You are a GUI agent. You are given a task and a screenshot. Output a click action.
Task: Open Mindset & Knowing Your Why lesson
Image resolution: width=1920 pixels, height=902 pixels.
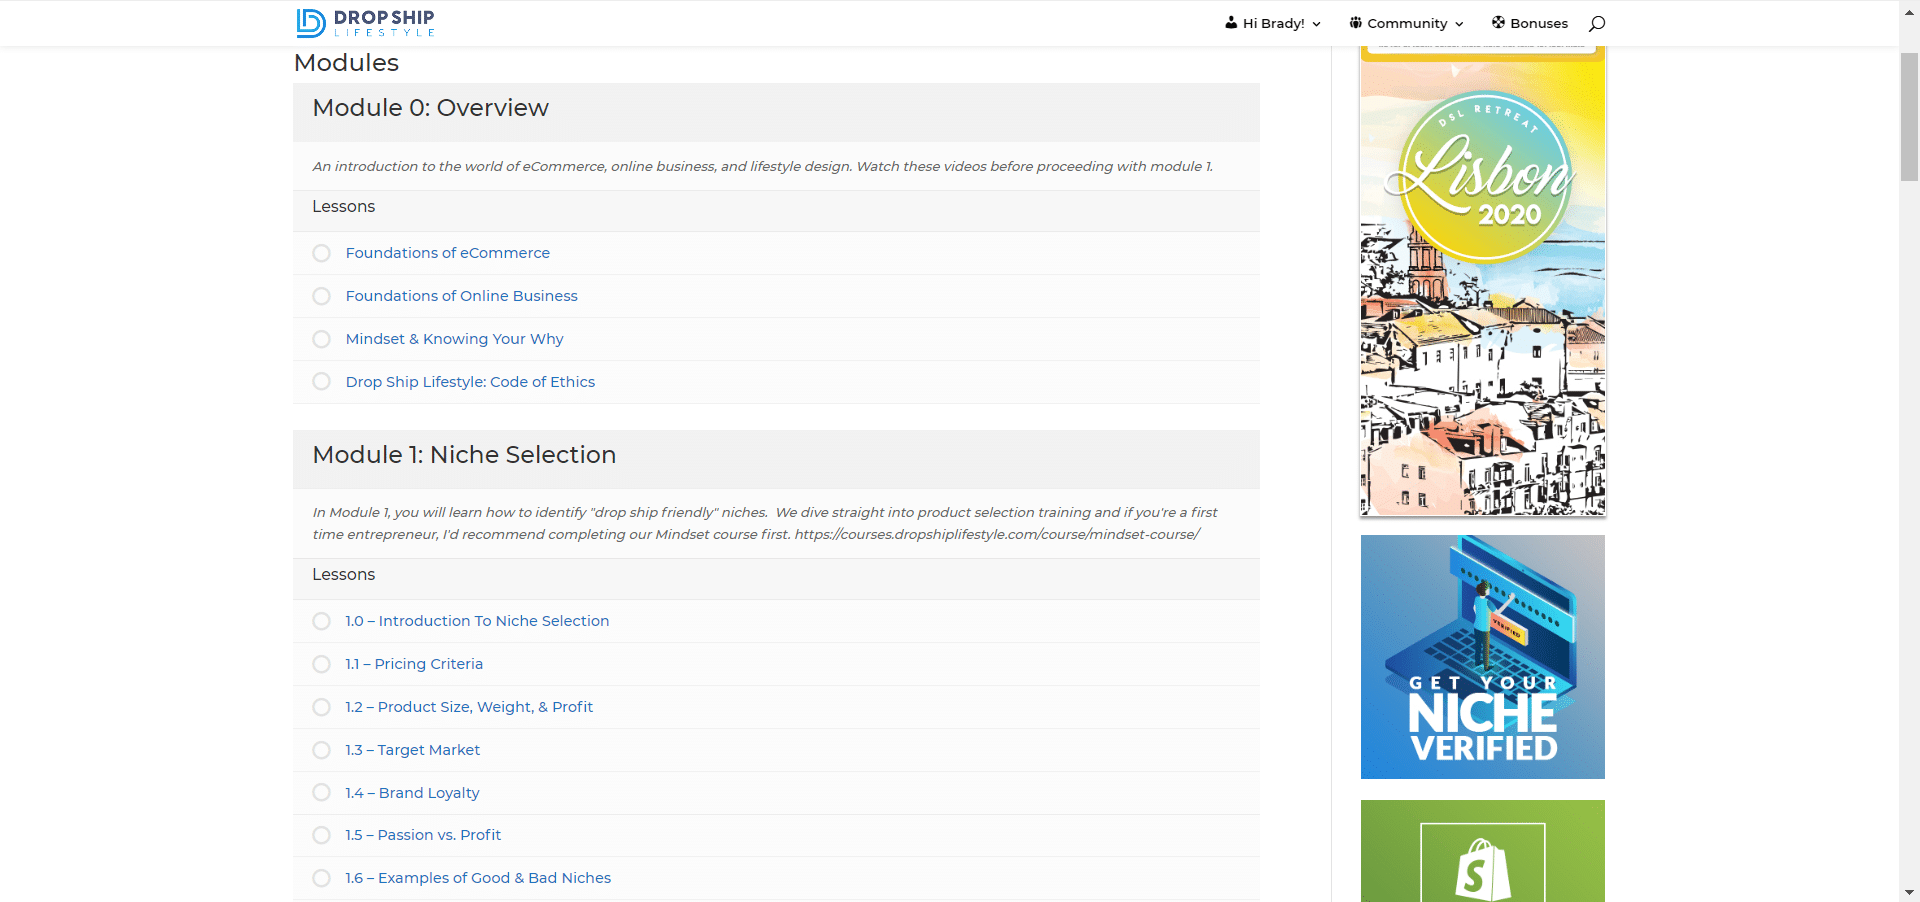454,339
